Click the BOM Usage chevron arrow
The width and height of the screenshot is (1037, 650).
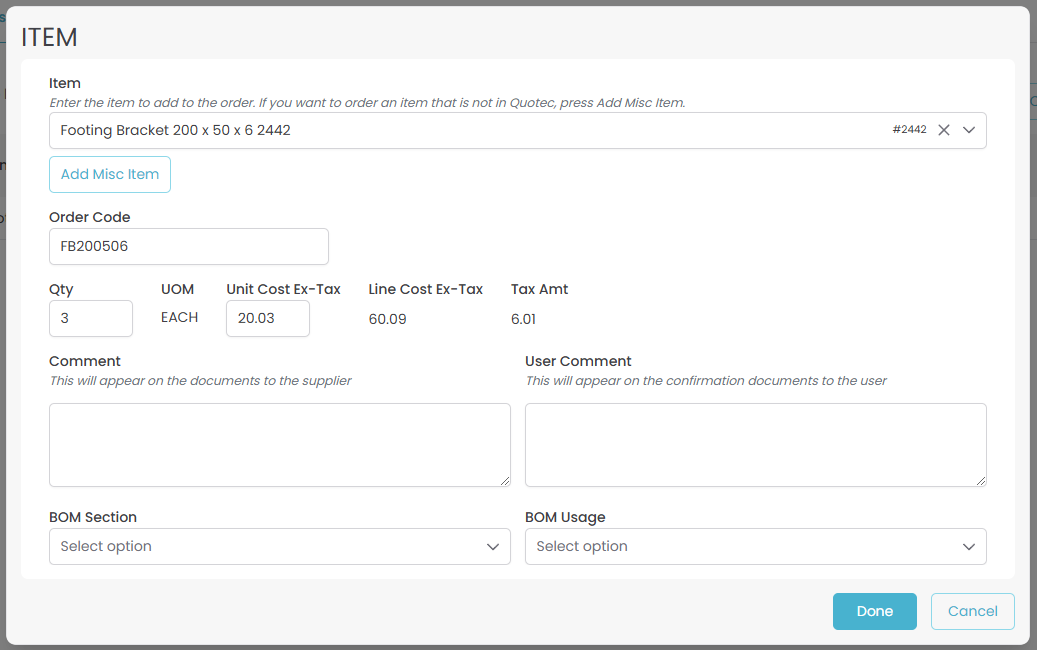[969, 547]
